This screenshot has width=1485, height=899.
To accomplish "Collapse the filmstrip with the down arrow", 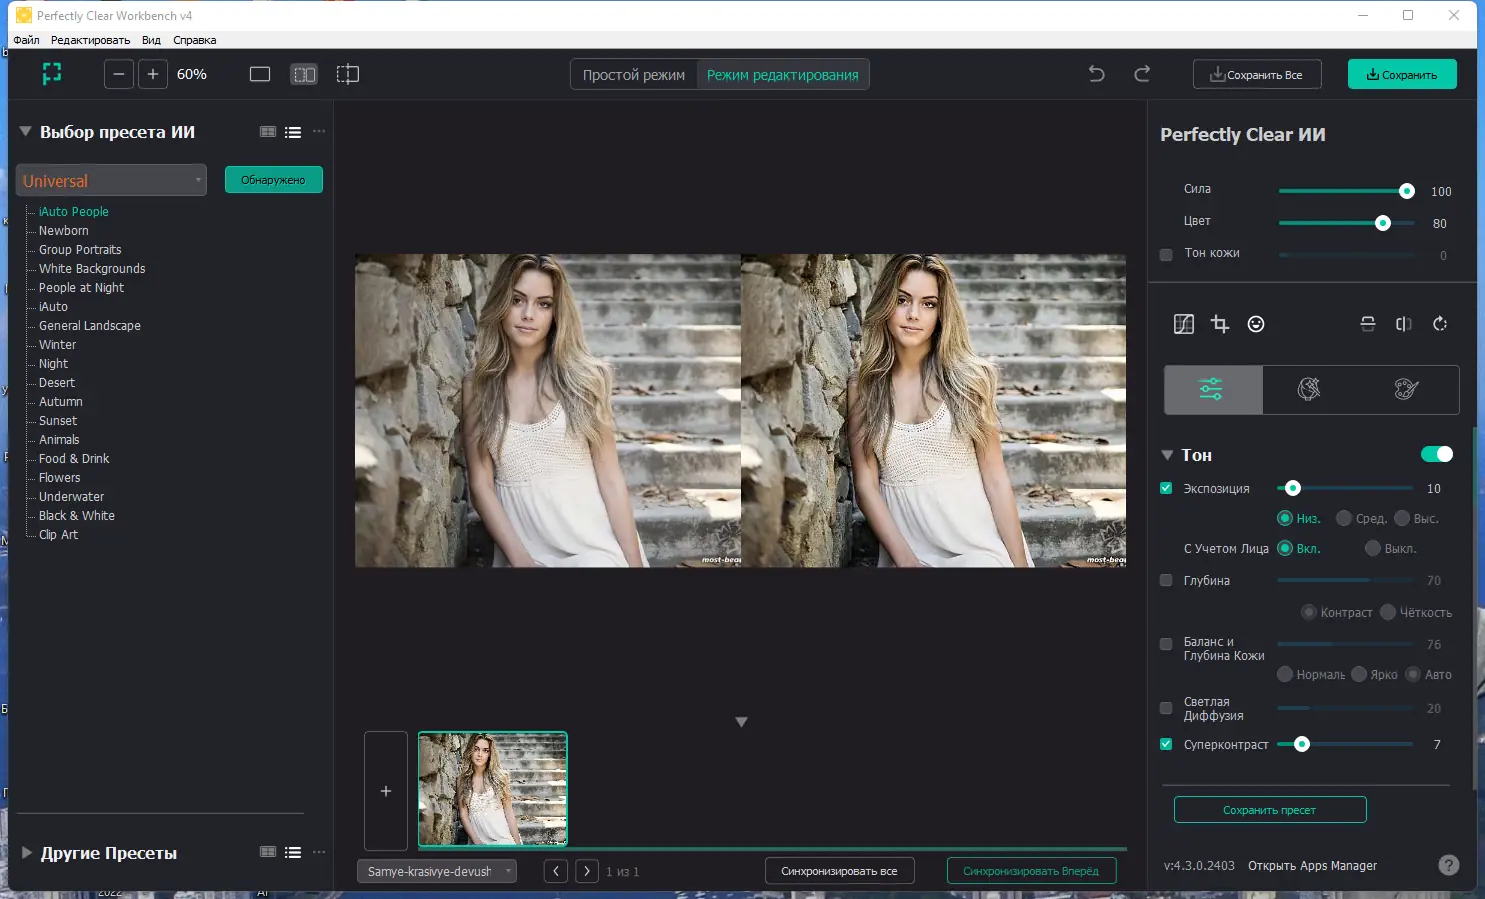I will pos(741,722).
